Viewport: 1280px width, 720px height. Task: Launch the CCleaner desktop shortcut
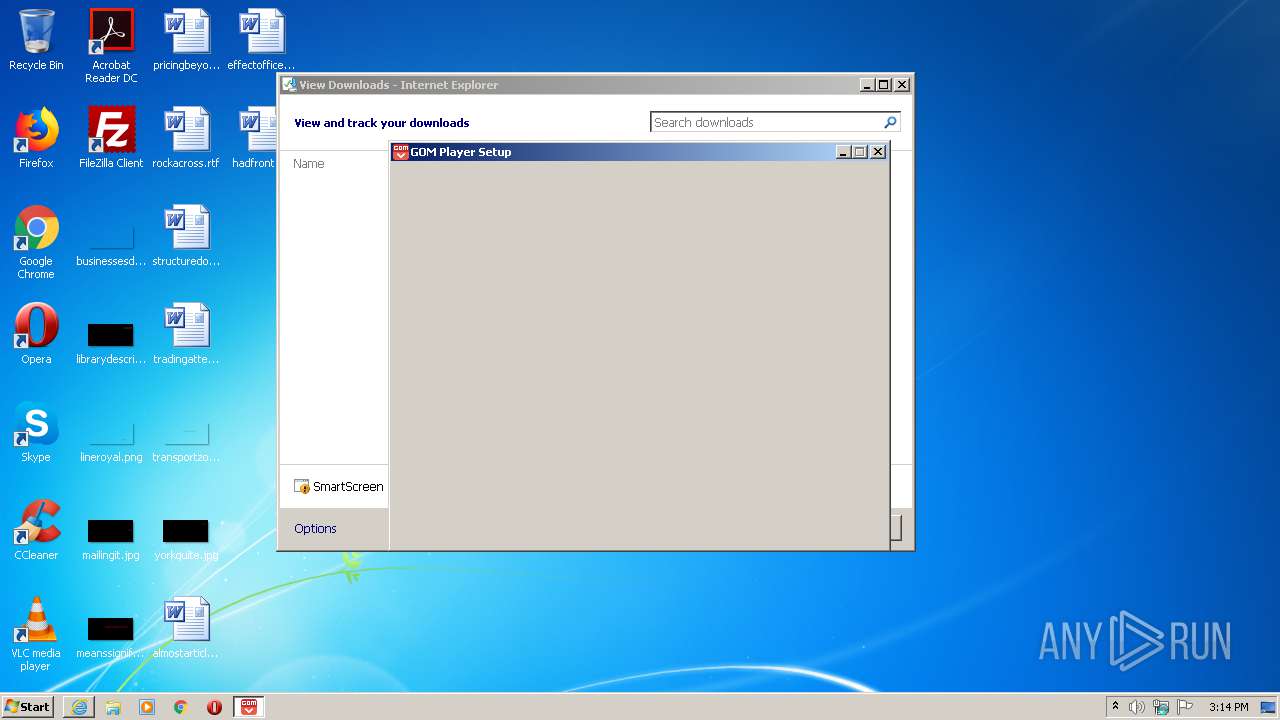tap(36, 530)
